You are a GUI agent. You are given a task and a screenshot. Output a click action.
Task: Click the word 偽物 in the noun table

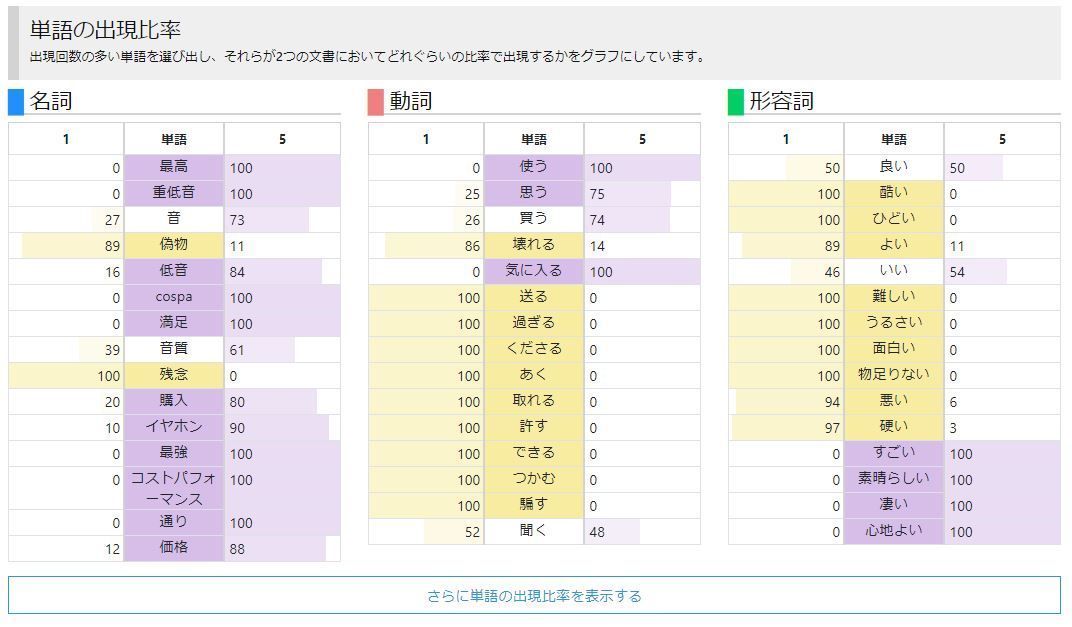[x=174, y=245]
